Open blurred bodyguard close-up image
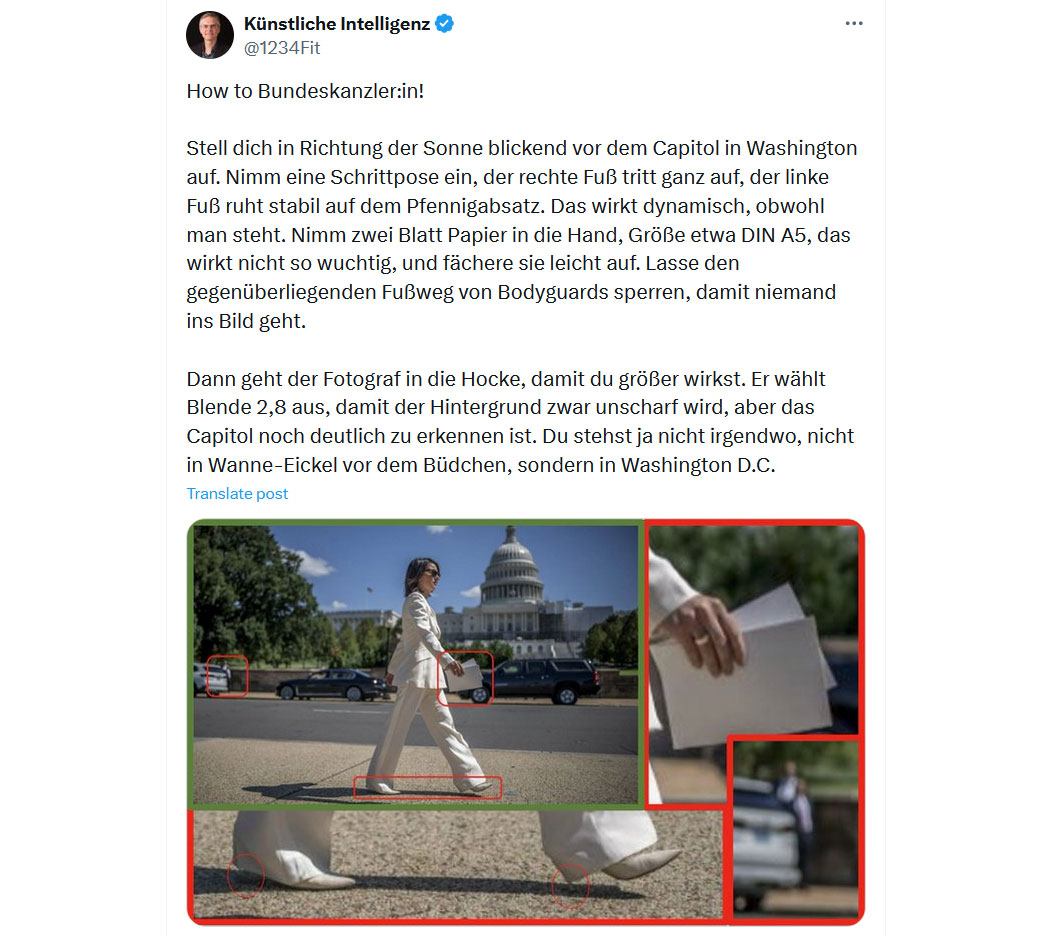 point(795,829)
